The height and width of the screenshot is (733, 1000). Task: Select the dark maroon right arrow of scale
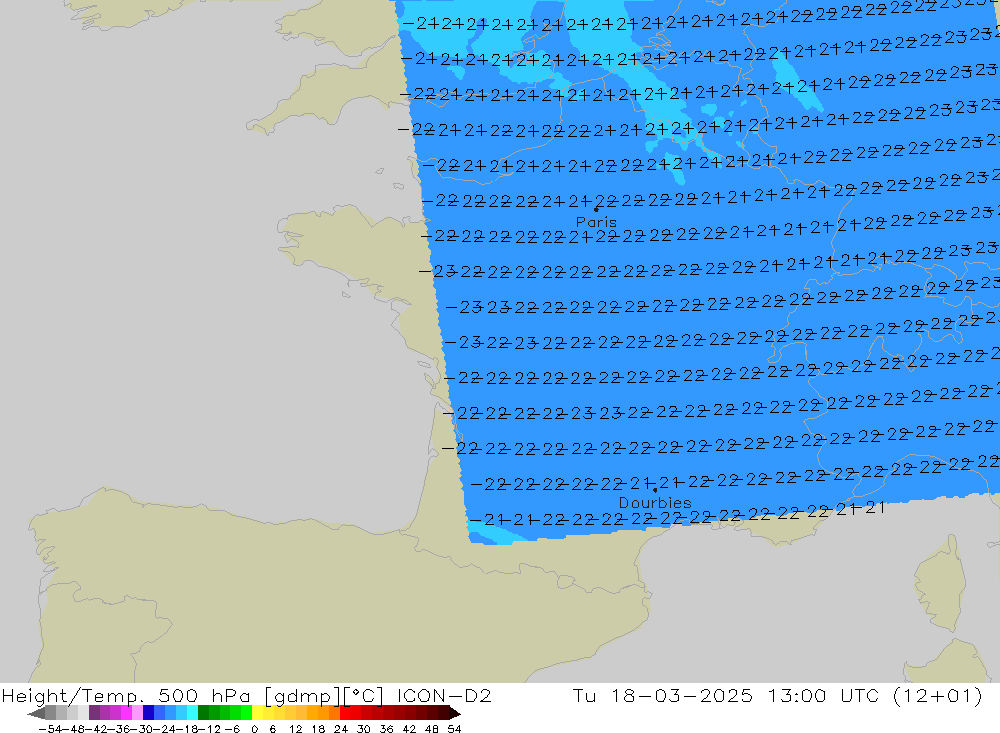pyautogui.click(x=454, y=714)
